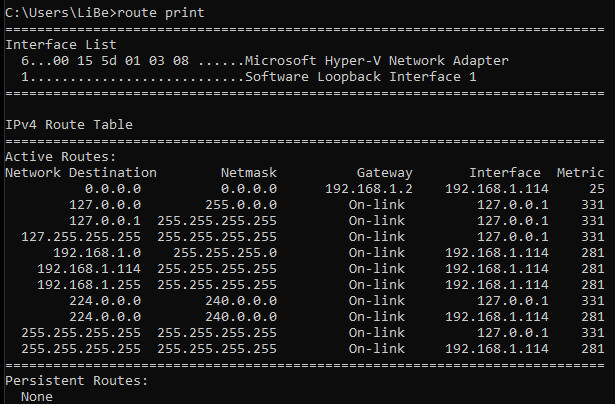The height and width of the screenshot is (404, 615).
Task: Select the "Netmask" column header
Action: coord(248,173)
